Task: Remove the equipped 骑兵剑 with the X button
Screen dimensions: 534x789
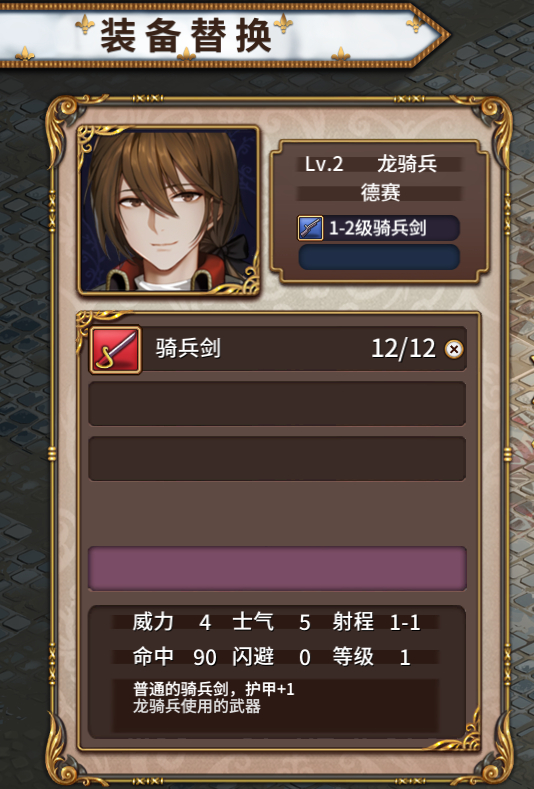Action: (454, 349)
